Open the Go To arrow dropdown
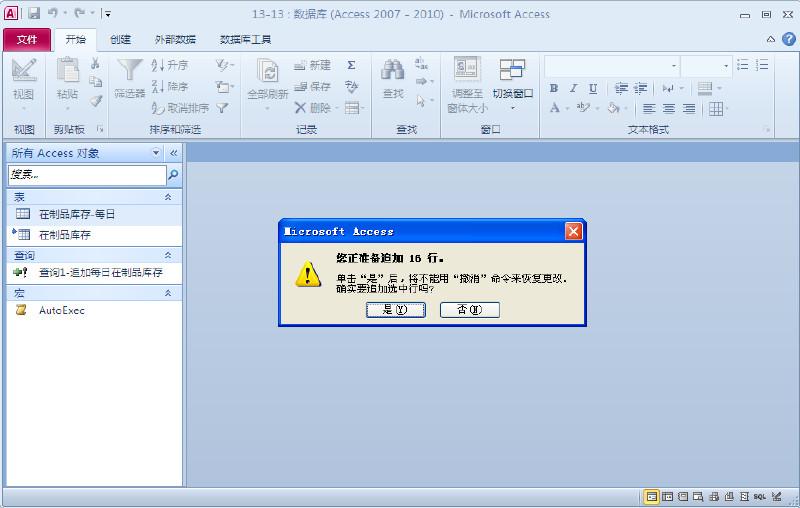This screenshot has width=800, height=508. pyautogui.click(x=424, y=82)
